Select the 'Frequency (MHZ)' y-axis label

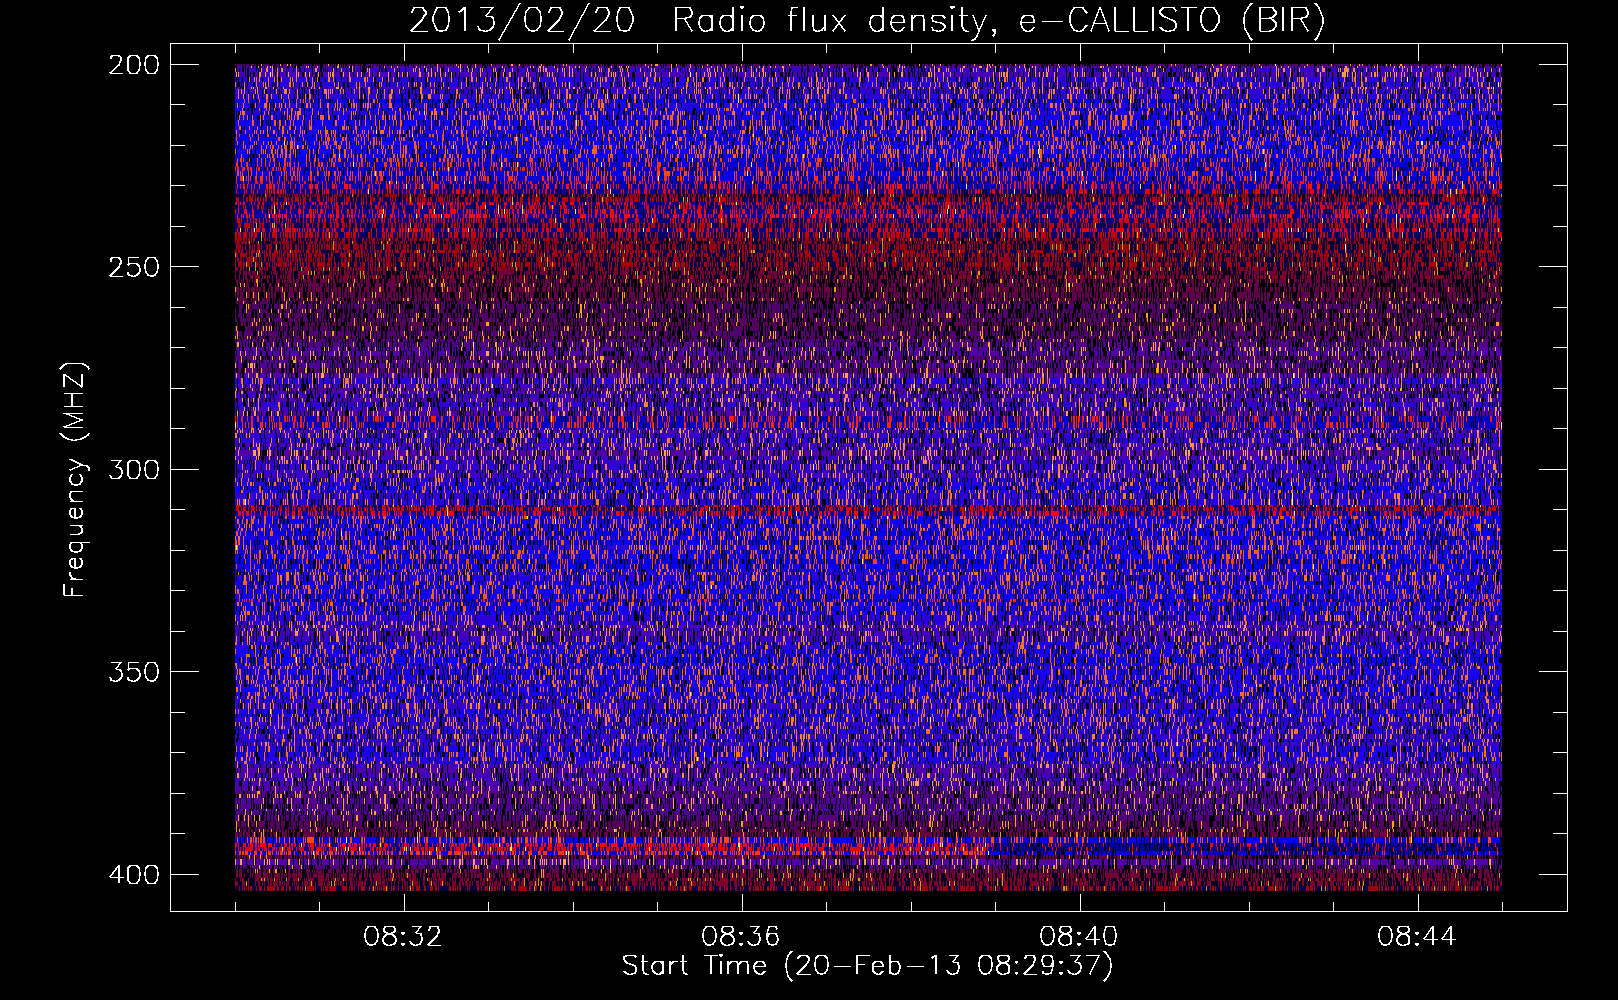(75, 479)
